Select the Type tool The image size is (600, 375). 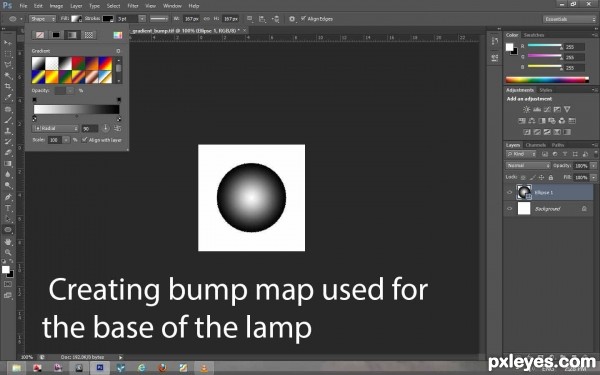[x=8, y=208]
